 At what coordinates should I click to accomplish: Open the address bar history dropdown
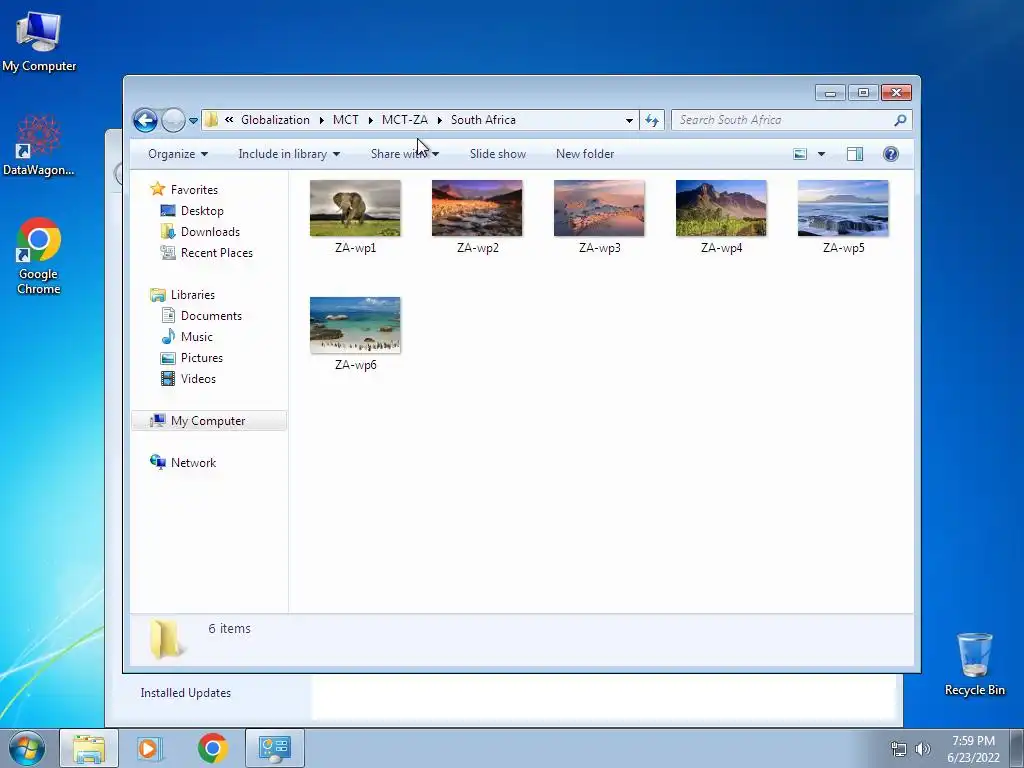point(629,120)
